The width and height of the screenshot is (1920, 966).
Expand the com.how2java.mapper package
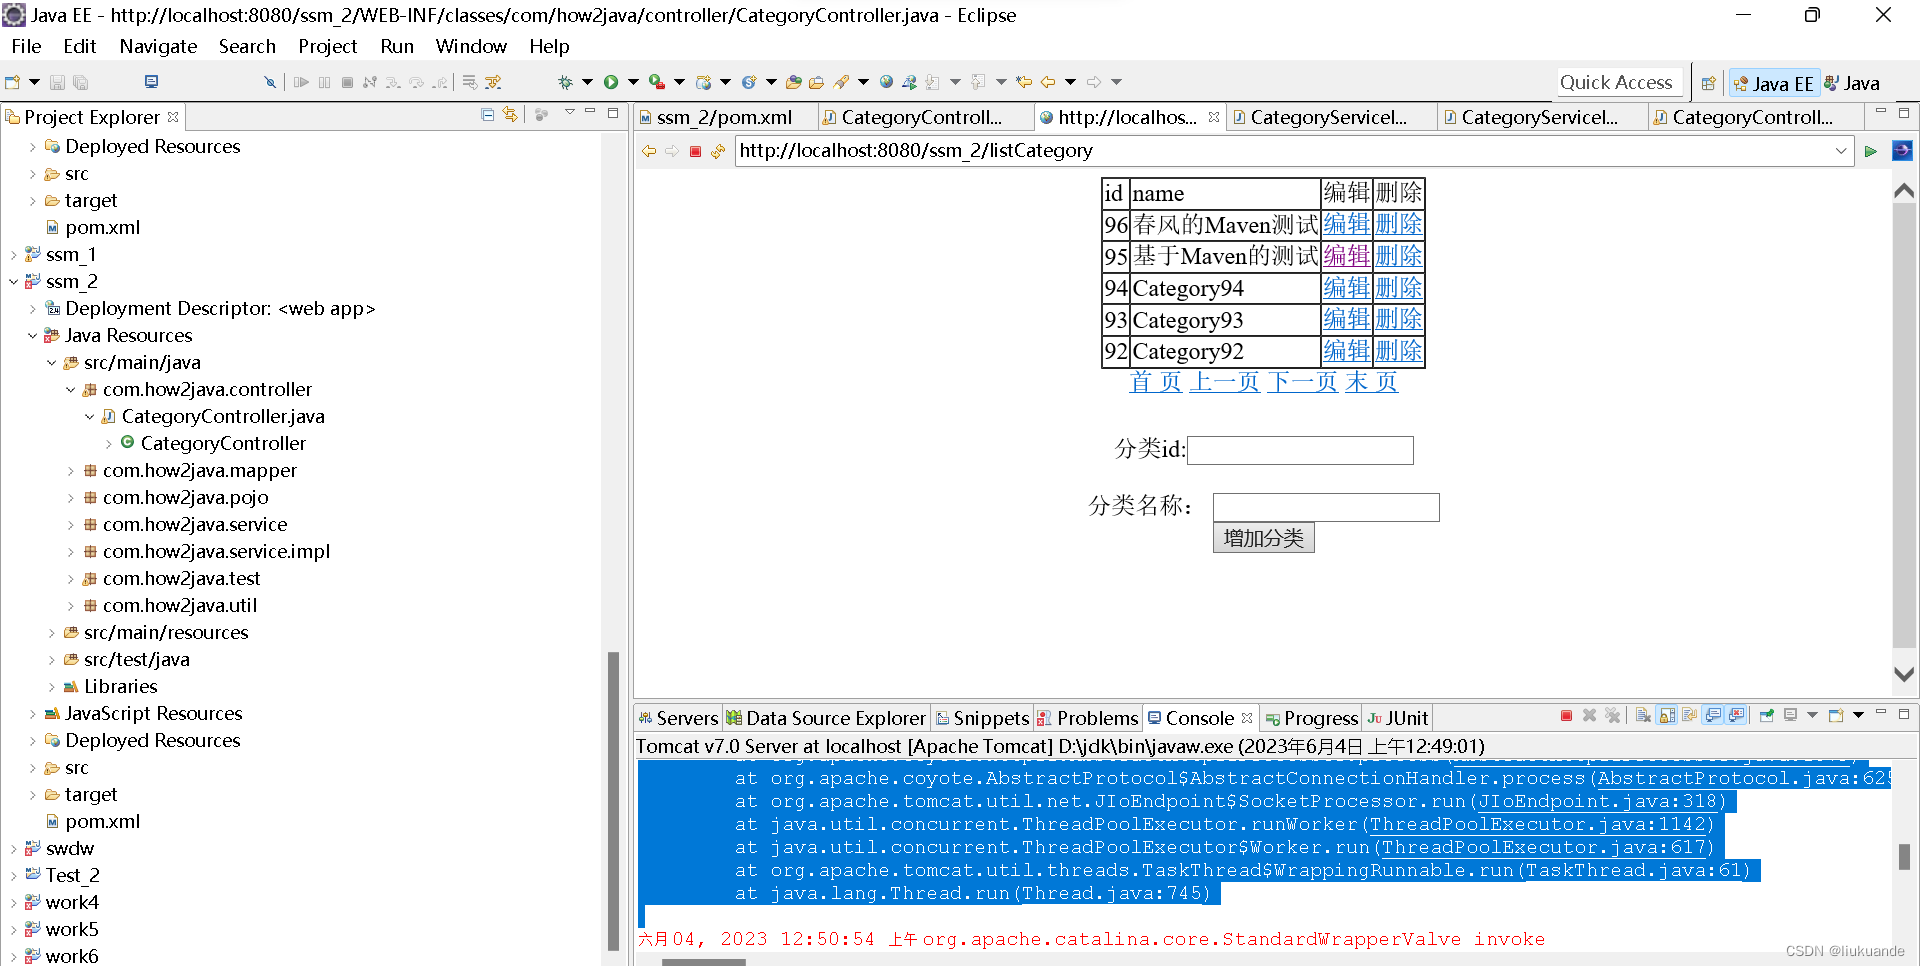click(x=70, y=471)
